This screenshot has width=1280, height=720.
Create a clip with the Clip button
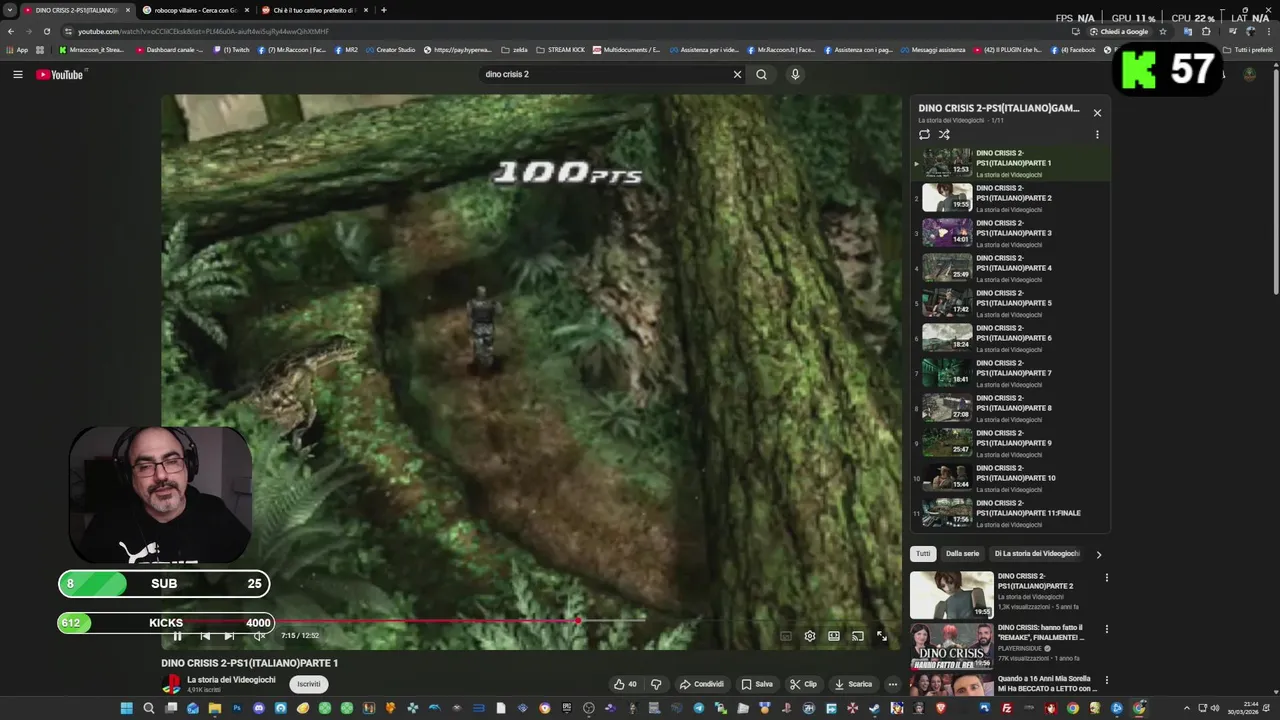pos(803,684)
